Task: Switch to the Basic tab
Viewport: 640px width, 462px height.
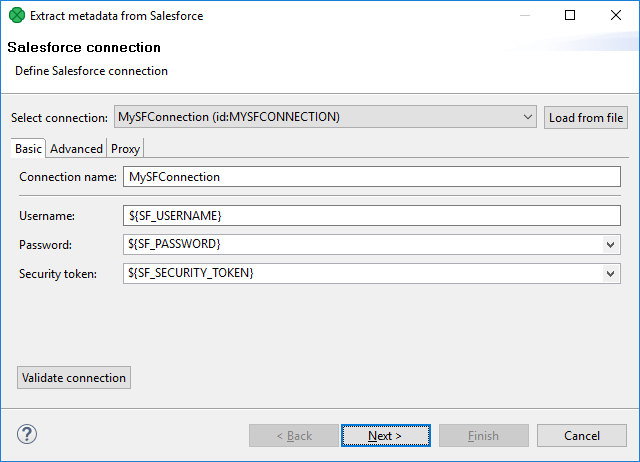Action: (28, 149)
